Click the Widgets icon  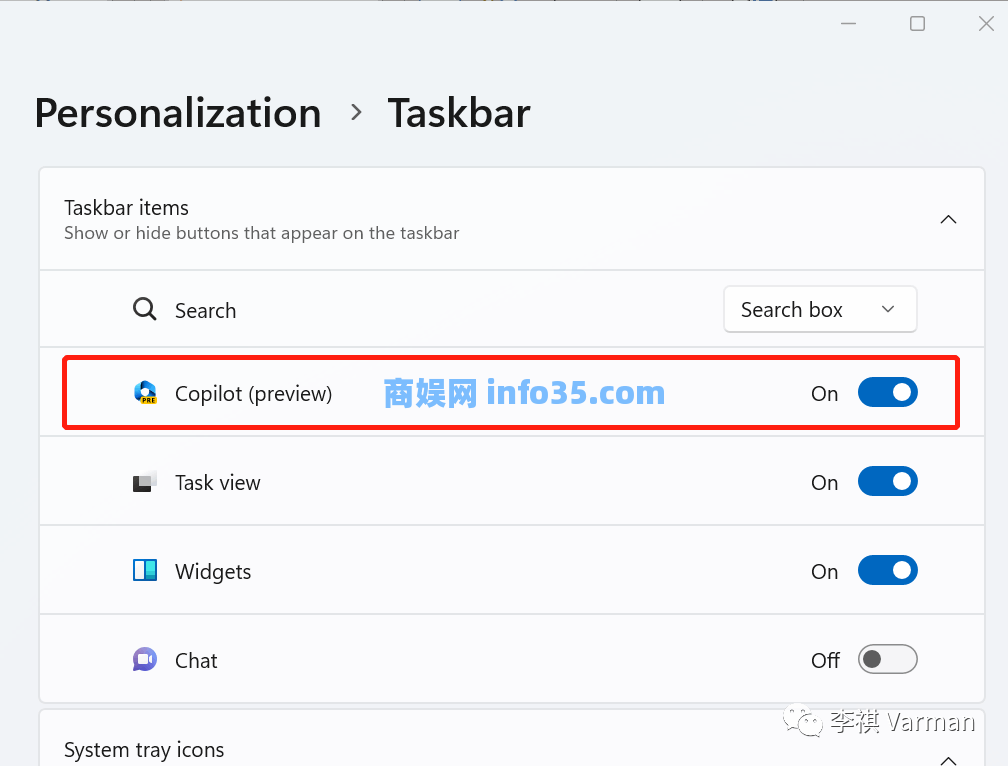(x=145, y=571)
